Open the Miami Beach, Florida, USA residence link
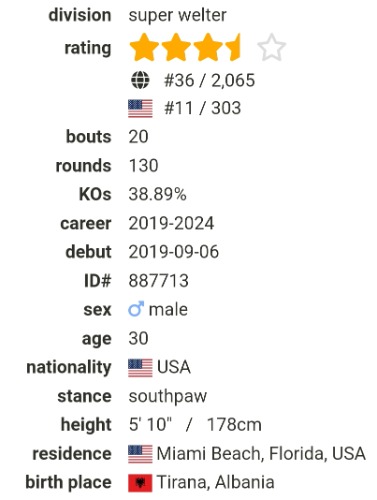Image resolution: width=377 pixels, height=500 pixels. click(261, 454)
